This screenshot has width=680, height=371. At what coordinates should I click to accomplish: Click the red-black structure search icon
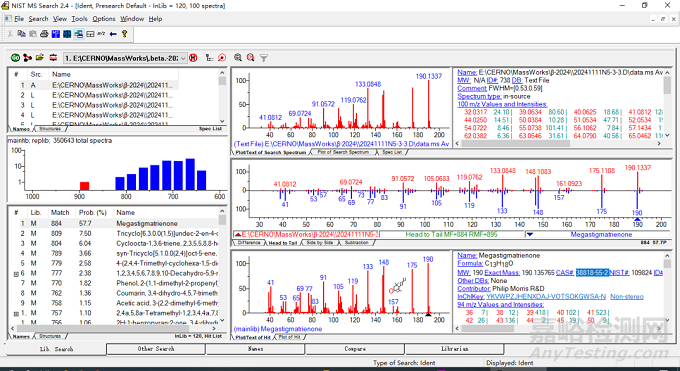28,58
